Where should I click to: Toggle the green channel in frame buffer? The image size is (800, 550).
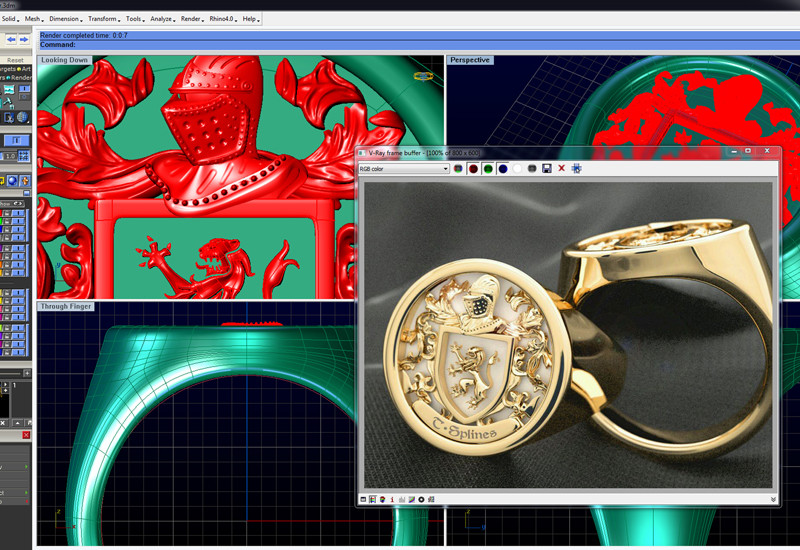pyautogui.click(x=488, y=169)
